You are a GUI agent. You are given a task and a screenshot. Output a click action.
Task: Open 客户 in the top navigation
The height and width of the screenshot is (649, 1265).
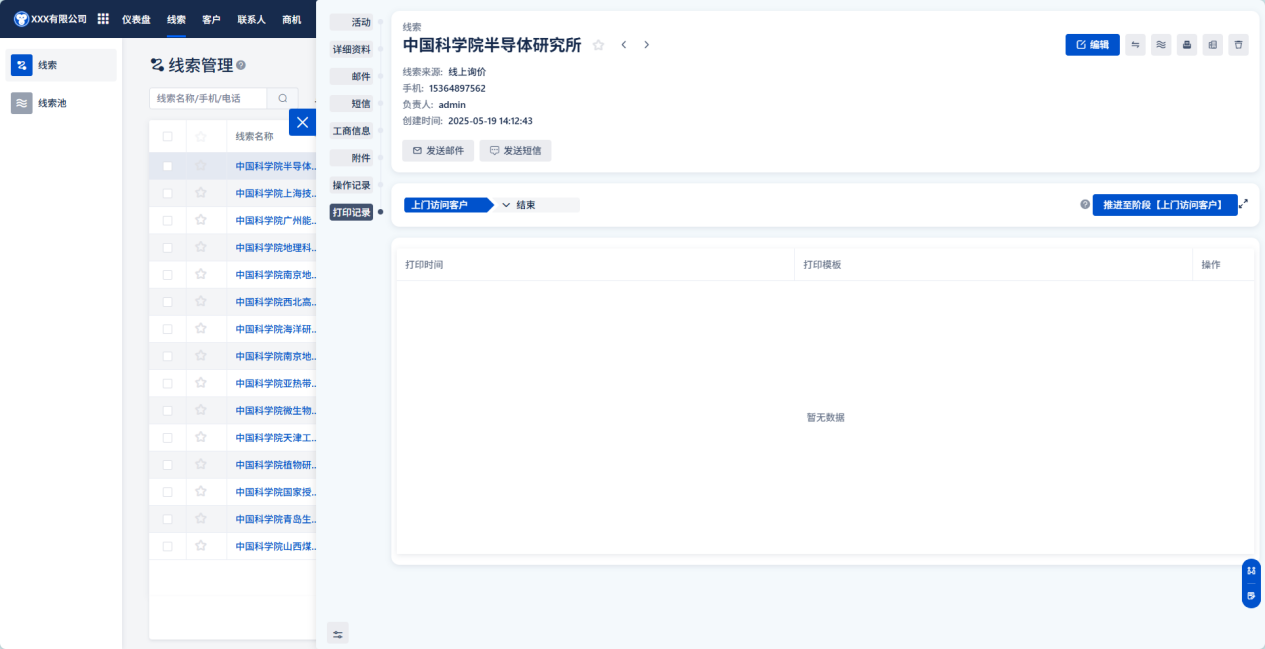[211, 19]
